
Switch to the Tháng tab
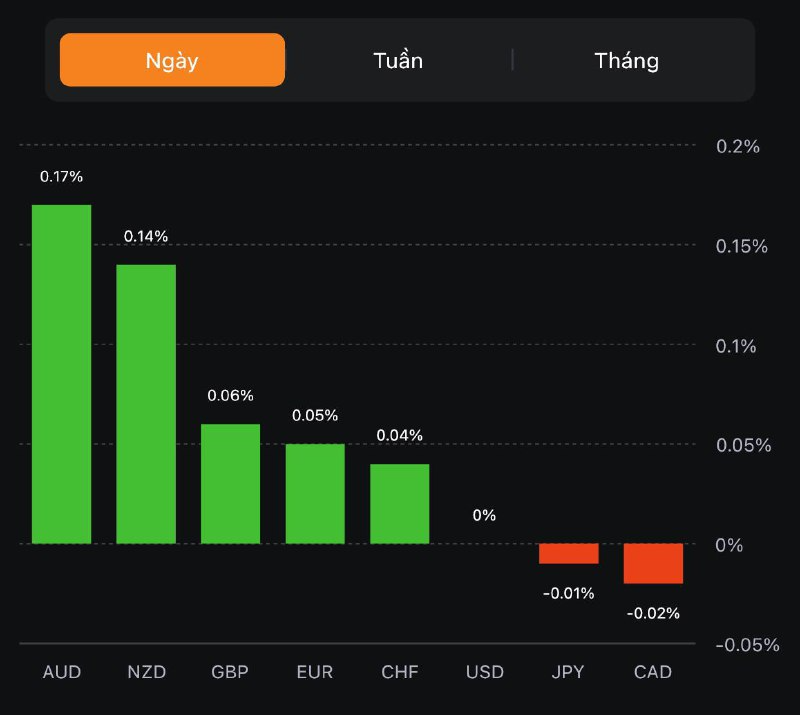click(627, 60)
